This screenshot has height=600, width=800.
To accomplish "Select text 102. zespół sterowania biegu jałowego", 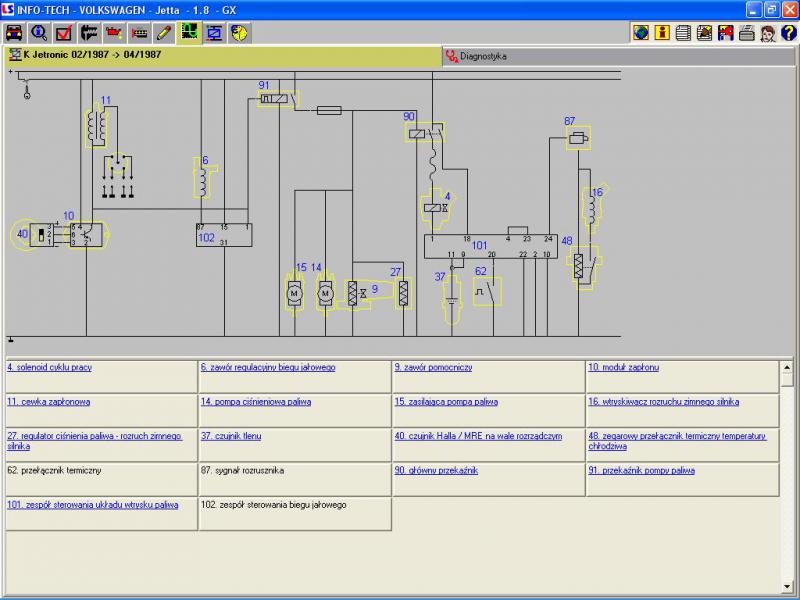I will click(x=273, y=505).
